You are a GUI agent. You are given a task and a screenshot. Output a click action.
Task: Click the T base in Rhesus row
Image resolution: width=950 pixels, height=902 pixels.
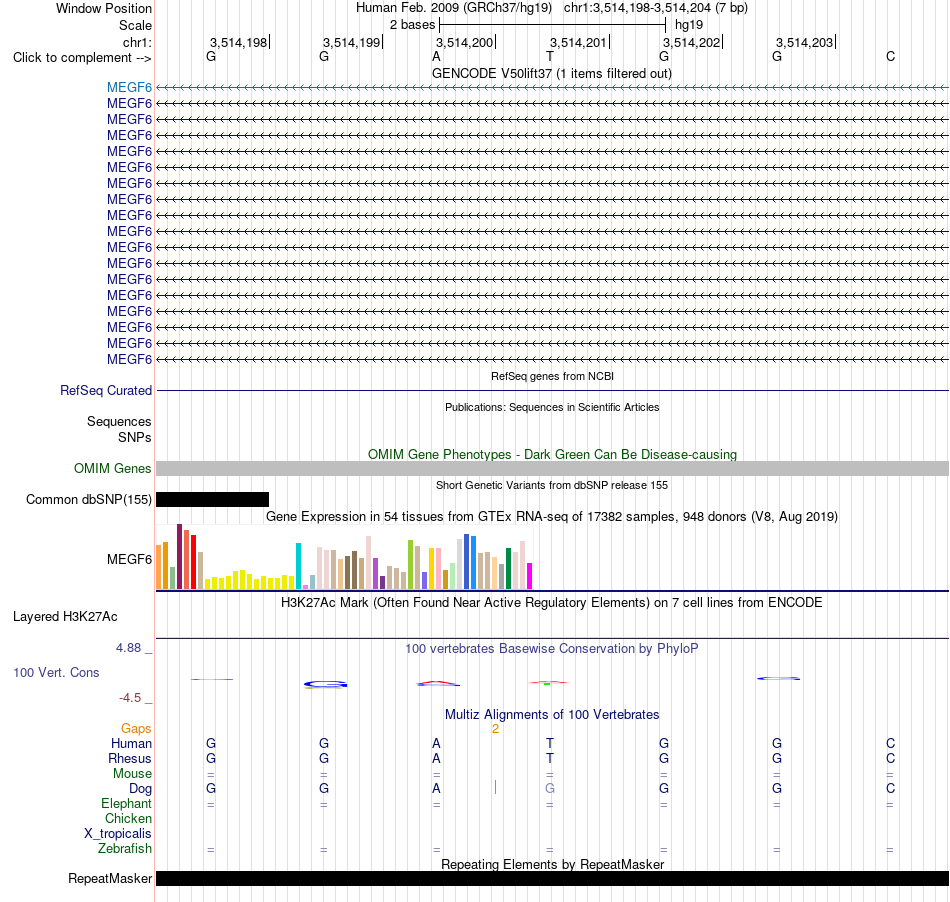550,758
